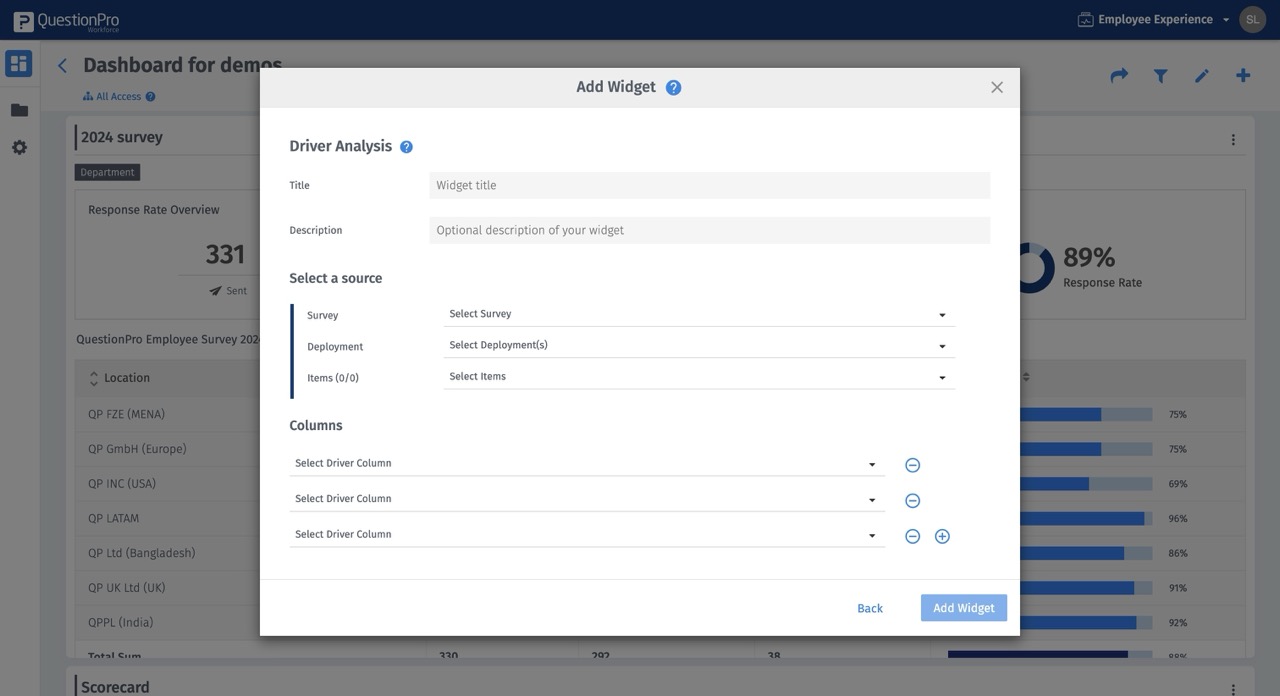Remove the second driver column row

[x=912, y=501]
